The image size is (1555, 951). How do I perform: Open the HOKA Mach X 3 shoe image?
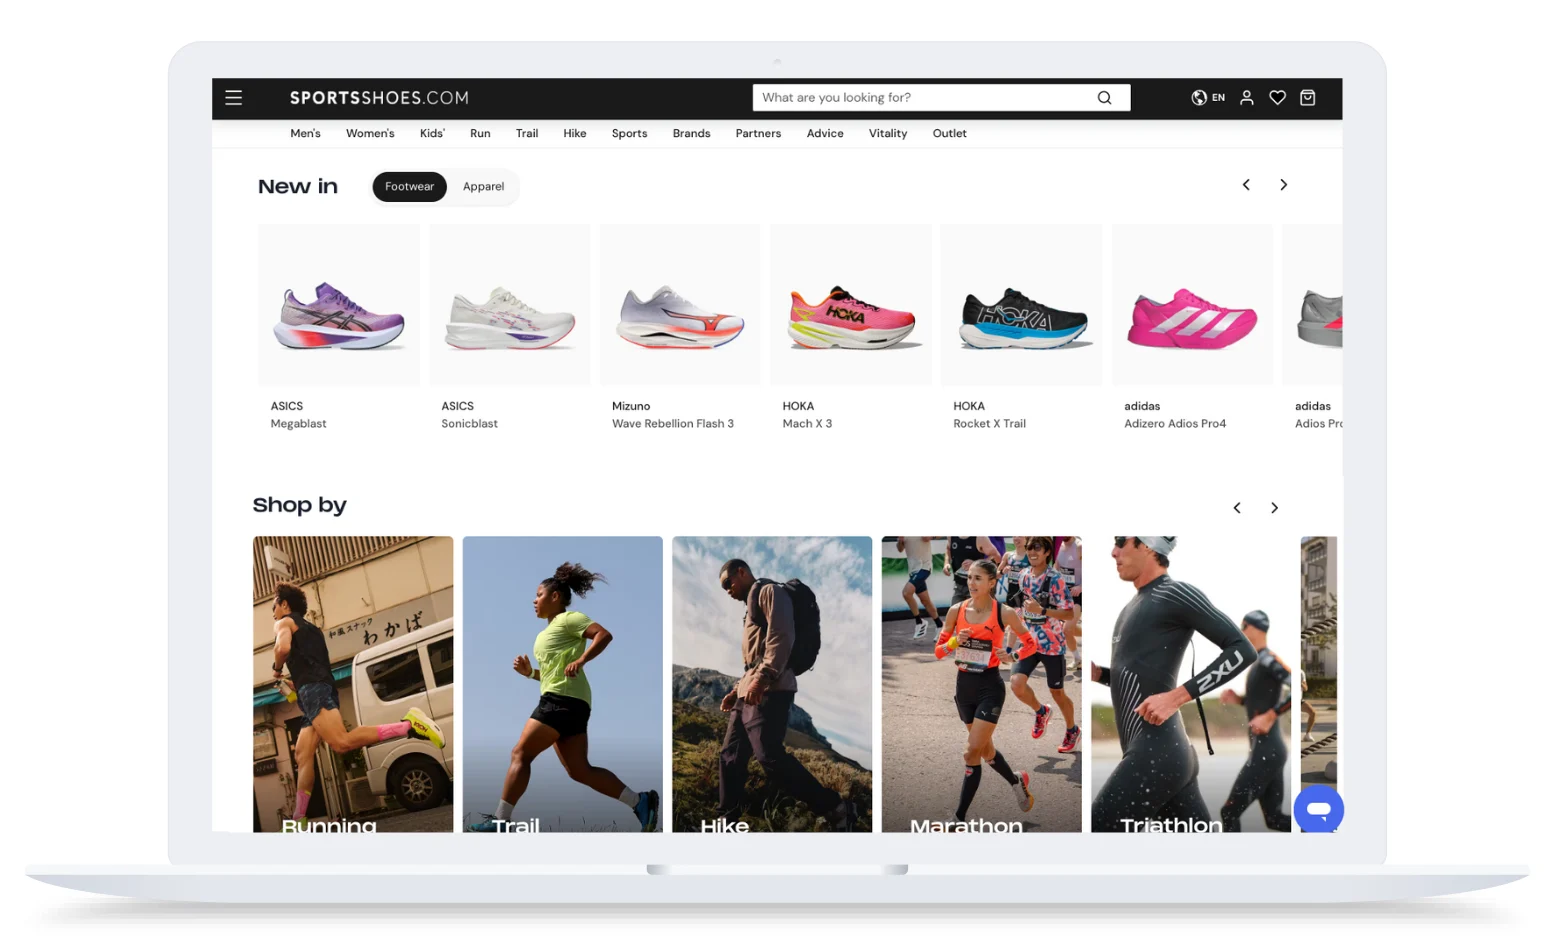pyautogui.click(x=851, y=305)
